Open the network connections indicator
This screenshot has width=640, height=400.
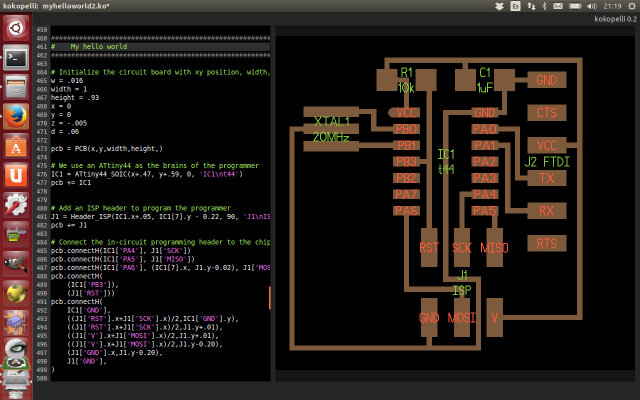click(x=531, y=6)
